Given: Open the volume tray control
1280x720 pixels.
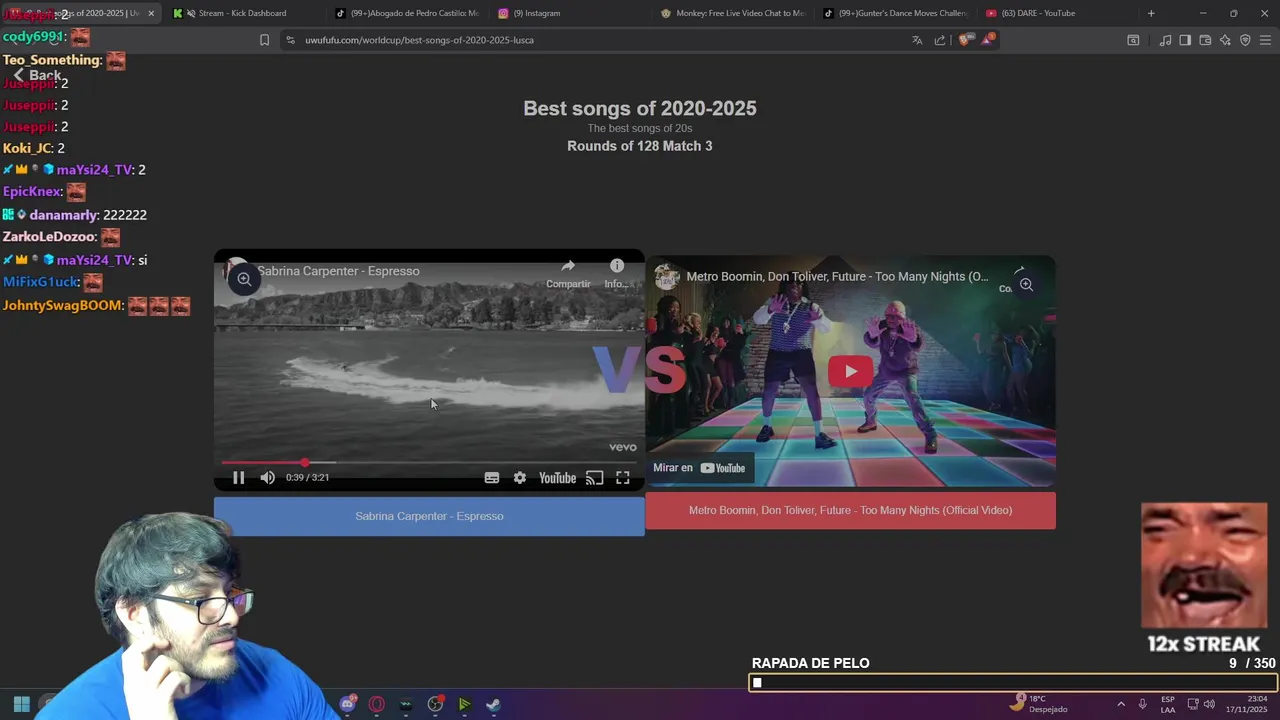Looking at the screenshot, I should (1209, 704).
